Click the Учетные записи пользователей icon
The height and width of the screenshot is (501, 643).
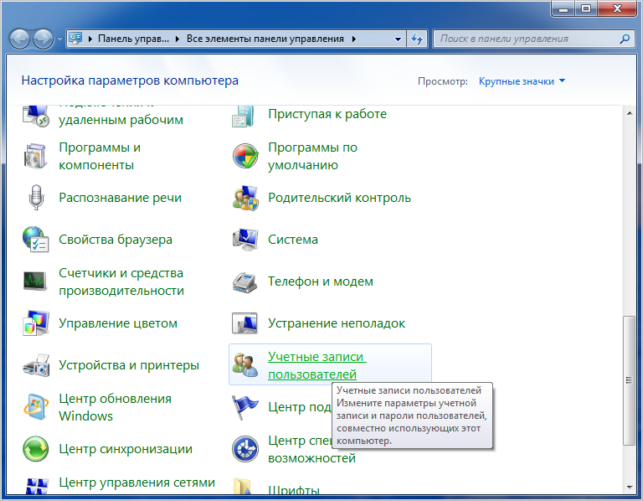click(x=245, y=365)
